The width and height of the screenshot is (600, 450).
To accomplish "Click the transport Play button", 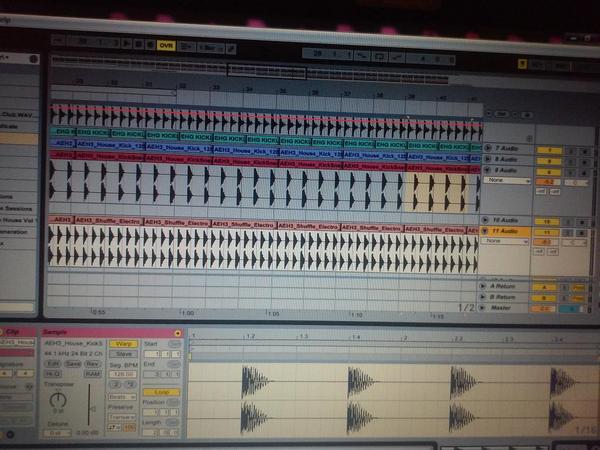I will pyautogui.click(x=126, y=43).
